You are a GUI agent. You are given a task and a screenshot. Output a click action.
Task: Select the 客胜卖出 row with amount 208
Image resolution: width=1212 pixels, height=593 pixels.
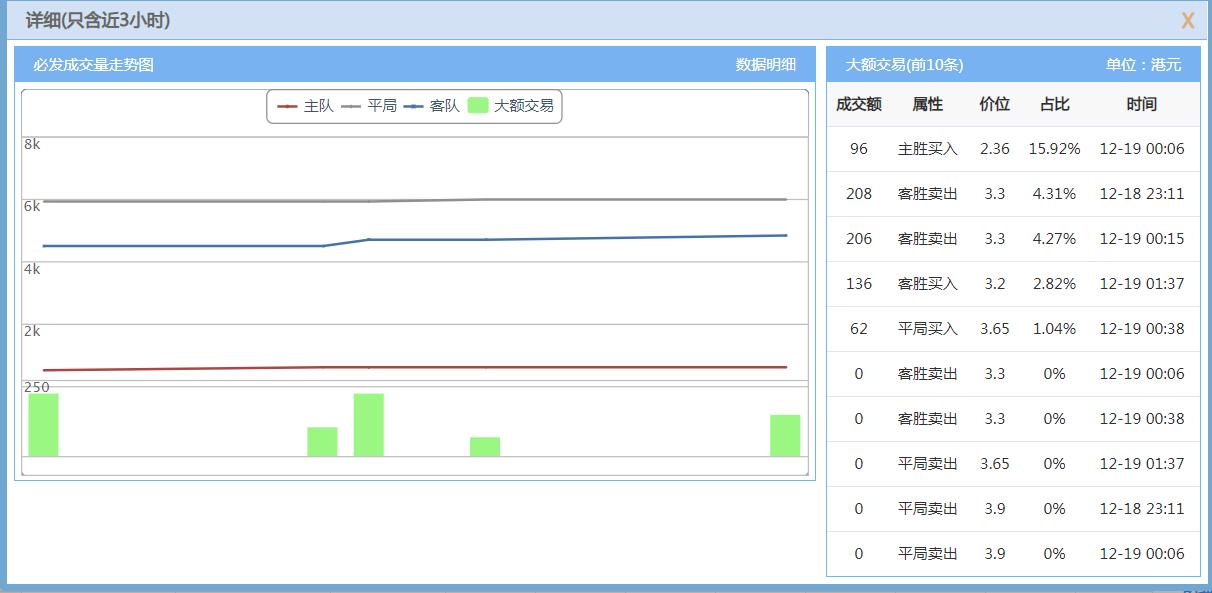[1011, 193]
